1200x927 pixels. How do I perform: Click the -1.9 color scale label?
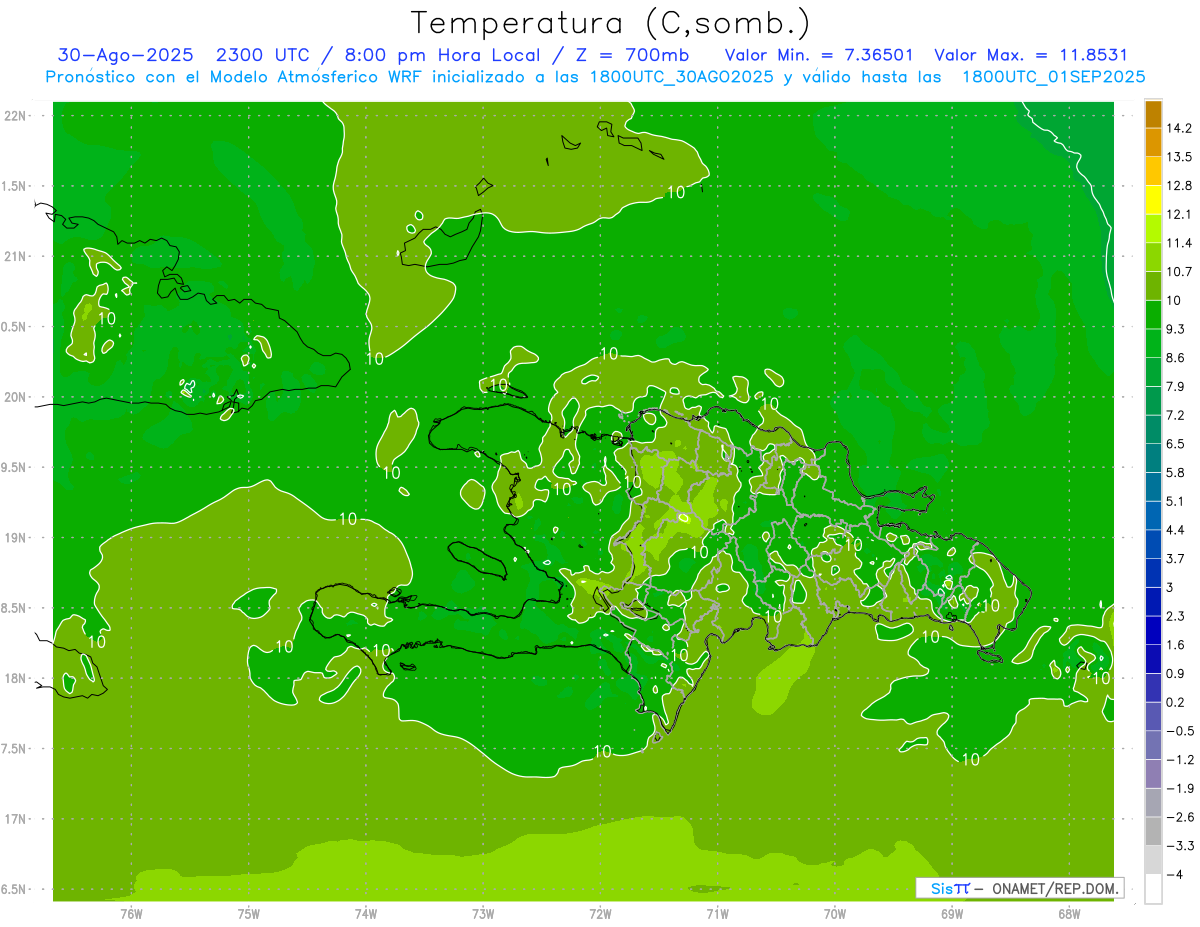point(1180,788)
